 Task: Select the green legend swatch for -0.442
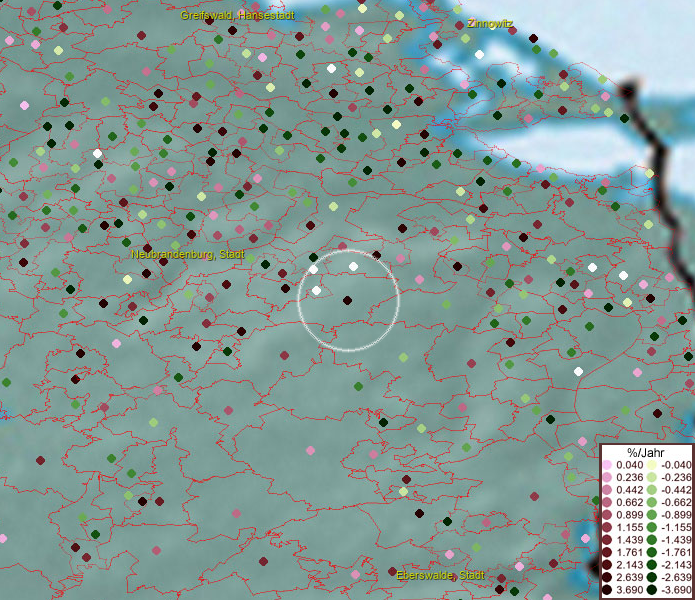(x=652, y=490)
